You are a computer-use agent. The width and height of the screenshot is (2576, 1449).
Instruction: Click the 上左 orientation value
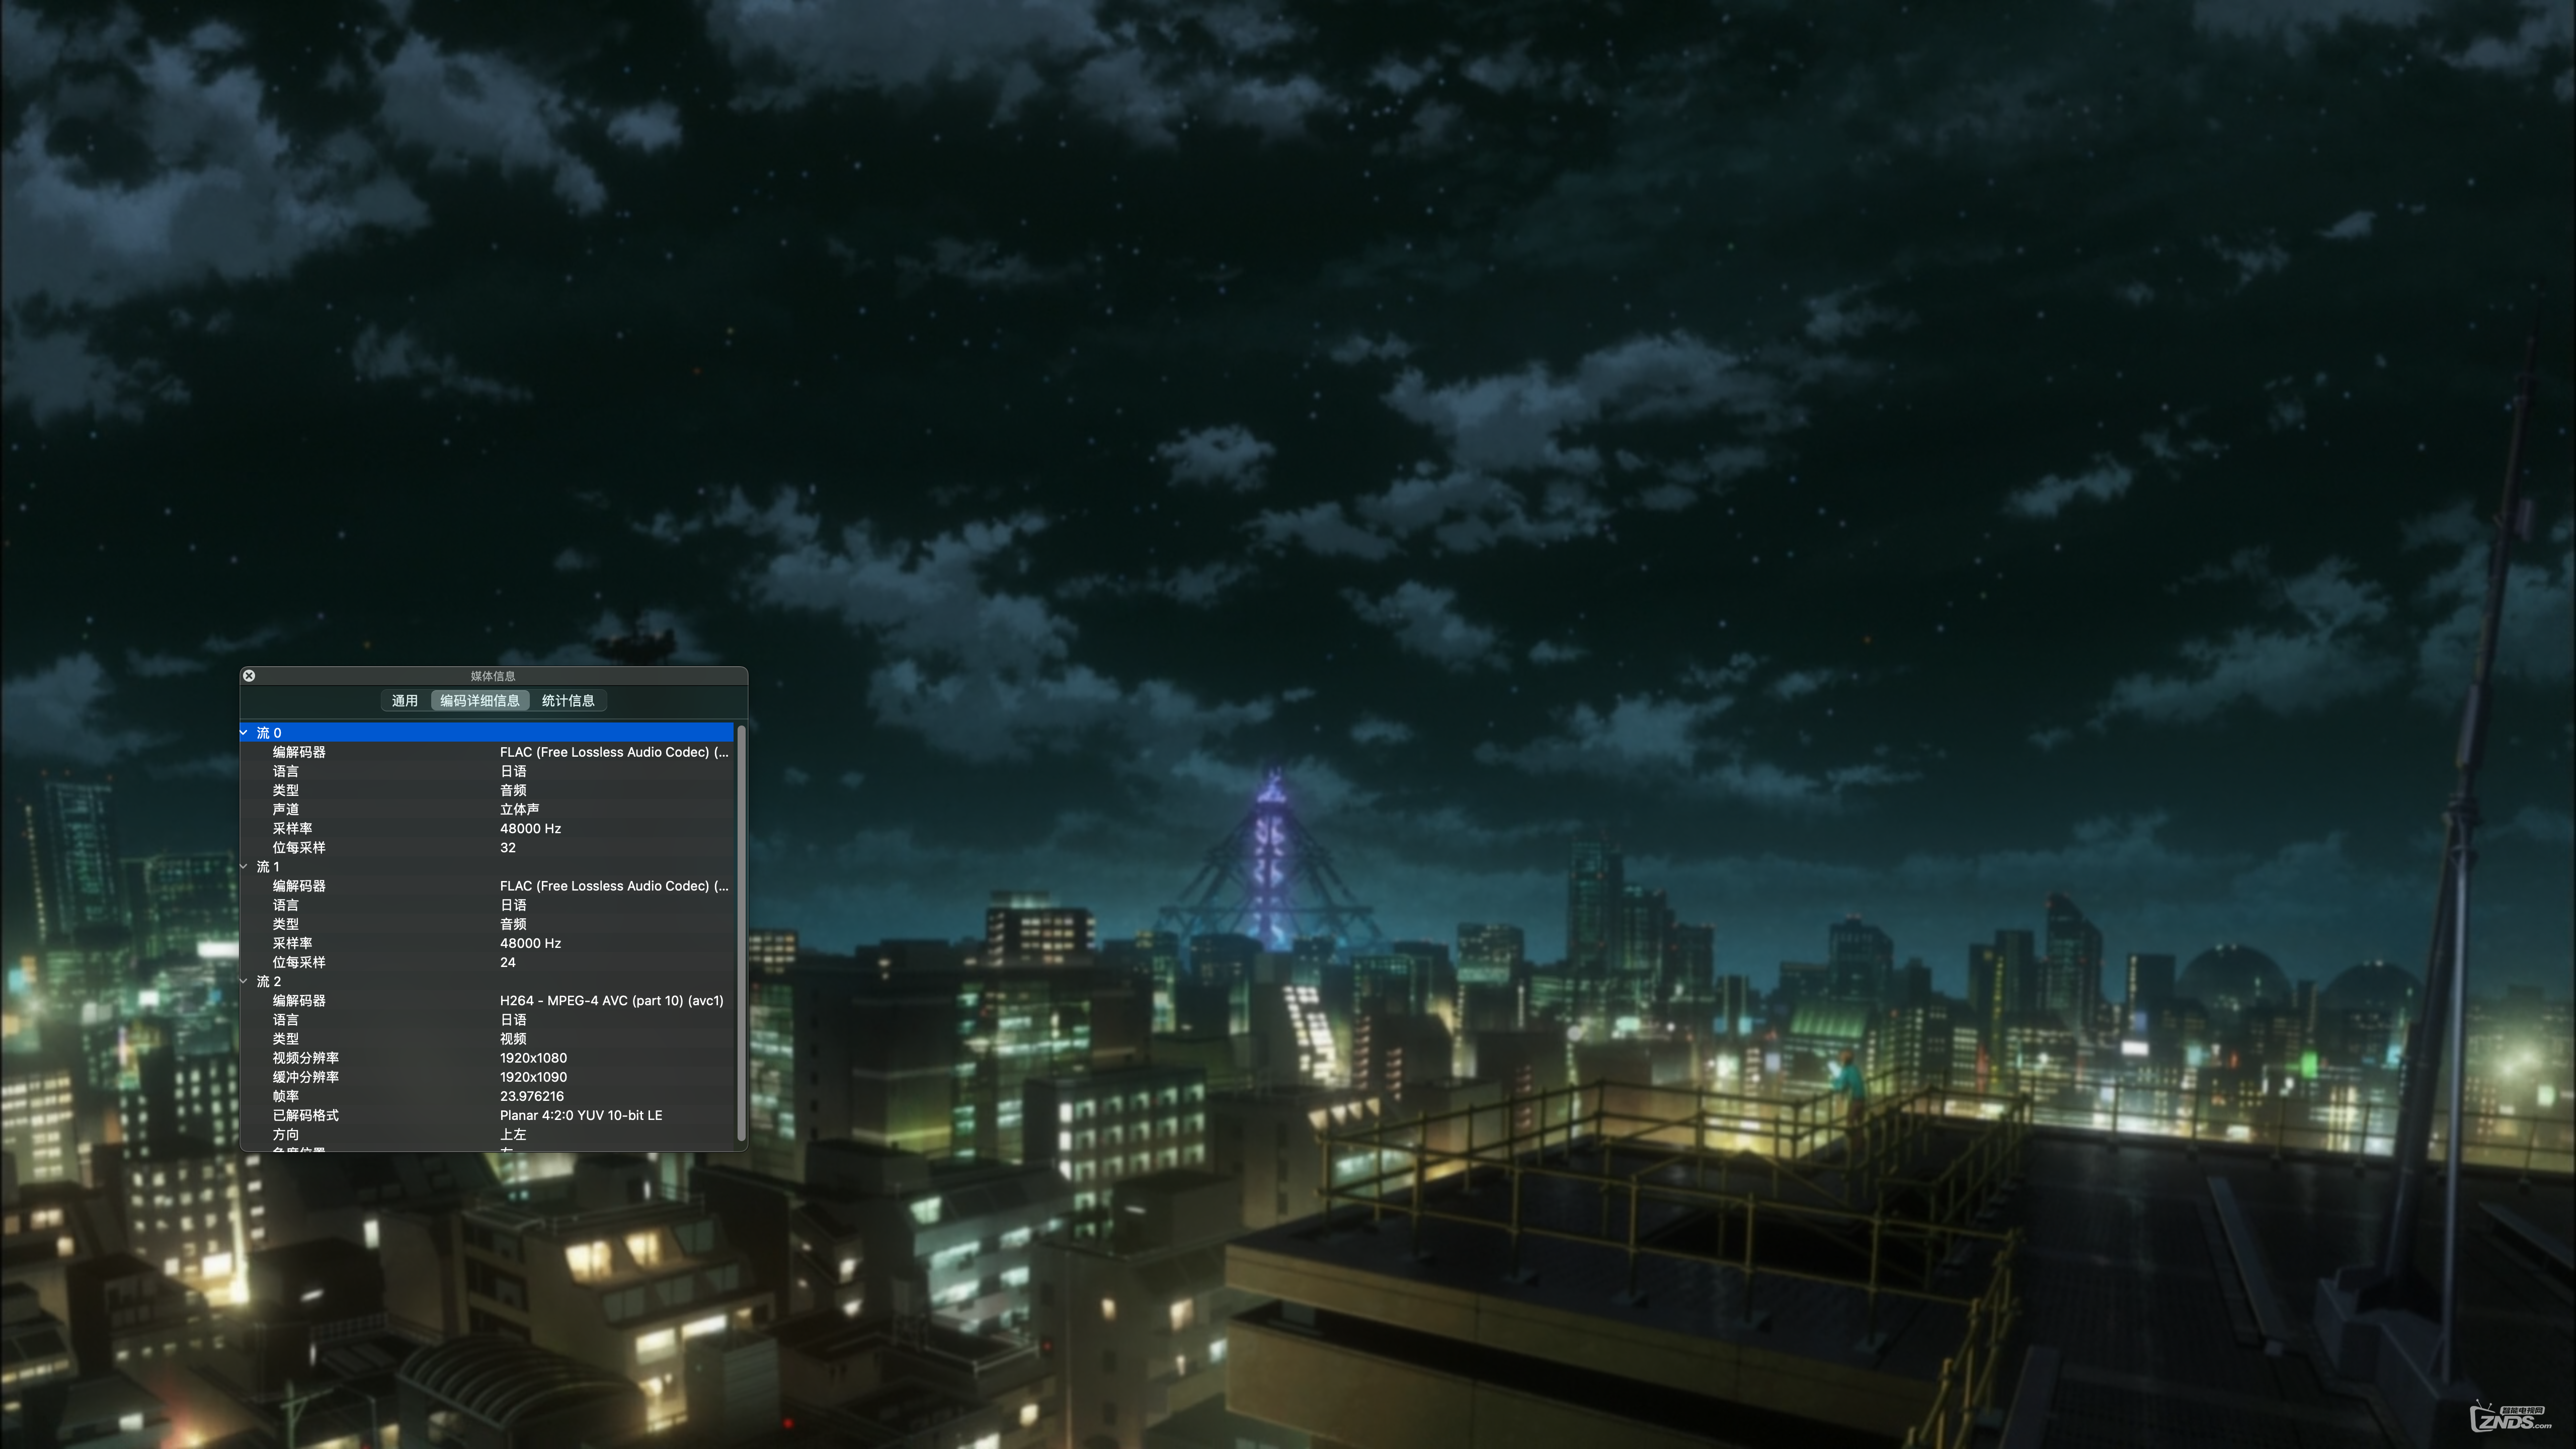[x=513, y=1135]
